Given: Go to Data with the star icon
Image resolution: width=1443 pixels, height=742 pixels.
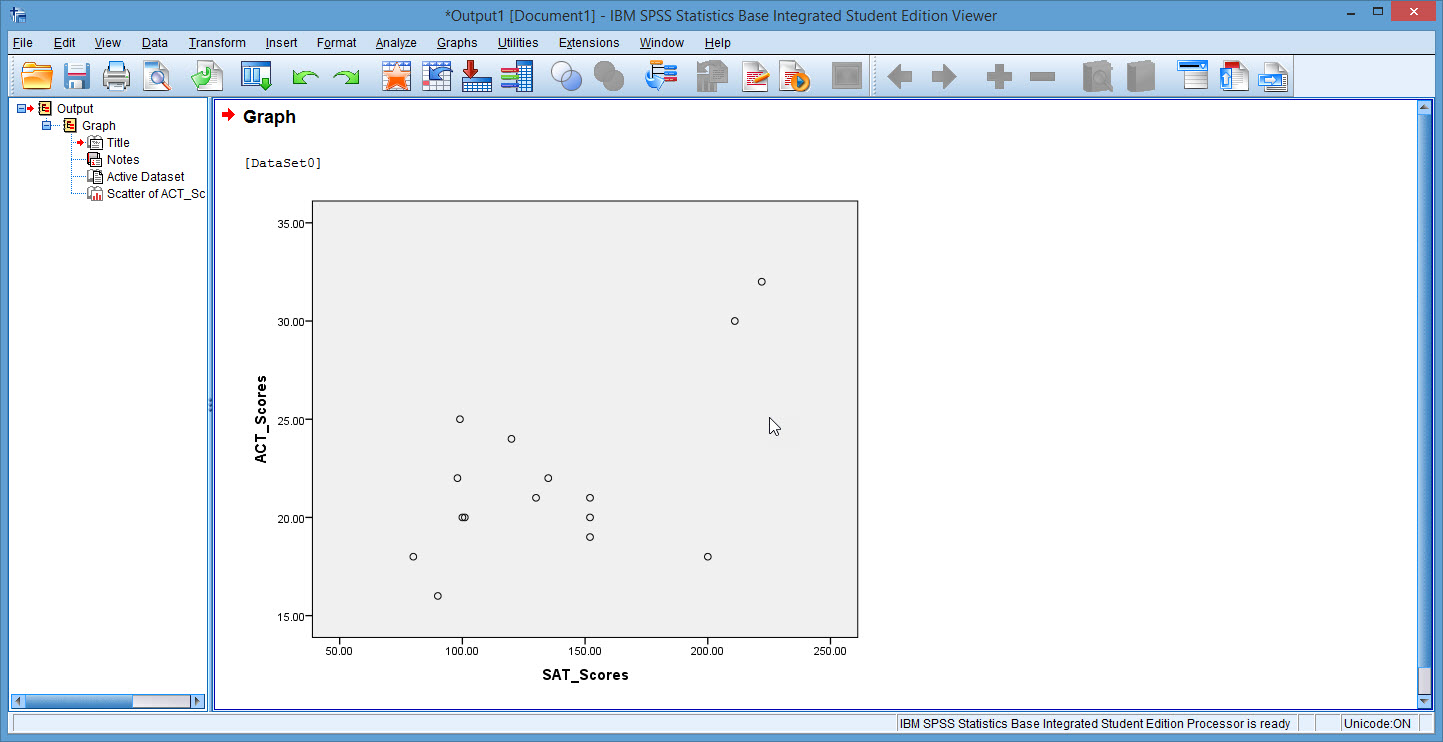Looking at the screenshot, I should (396, 76).
